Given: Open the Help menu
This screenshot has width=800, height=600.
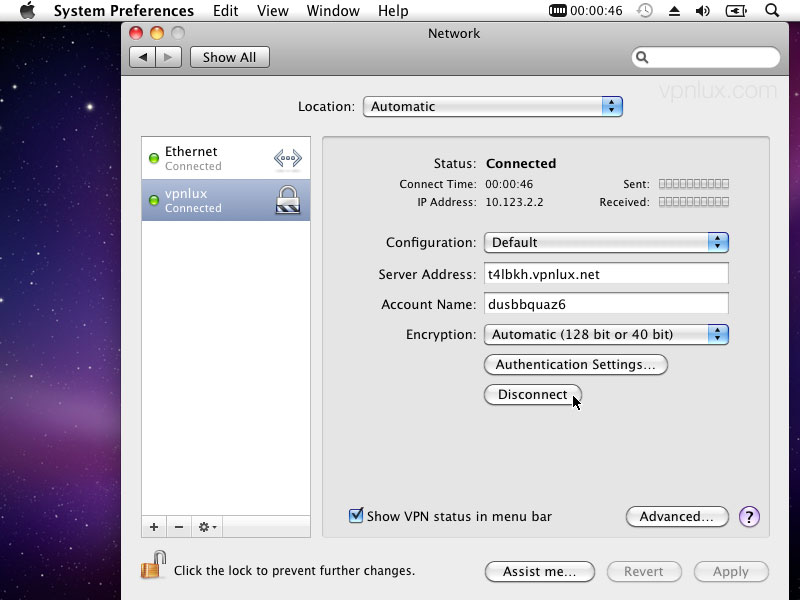Looking at the screenshot, I should (x=393, y=11).
